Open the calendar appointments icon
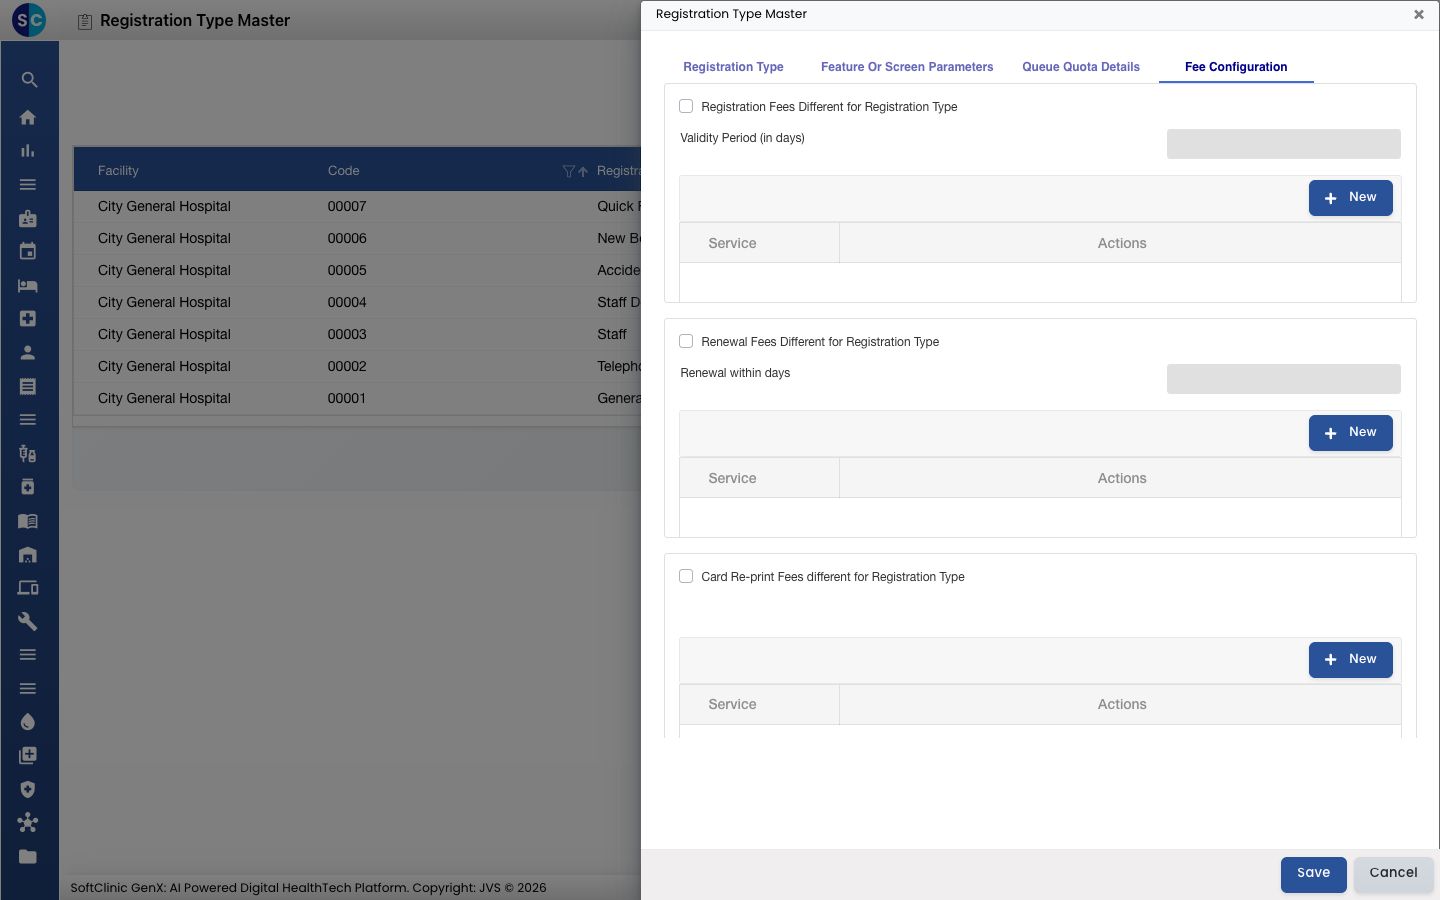The image size is (1440, 900). (28, 252)
